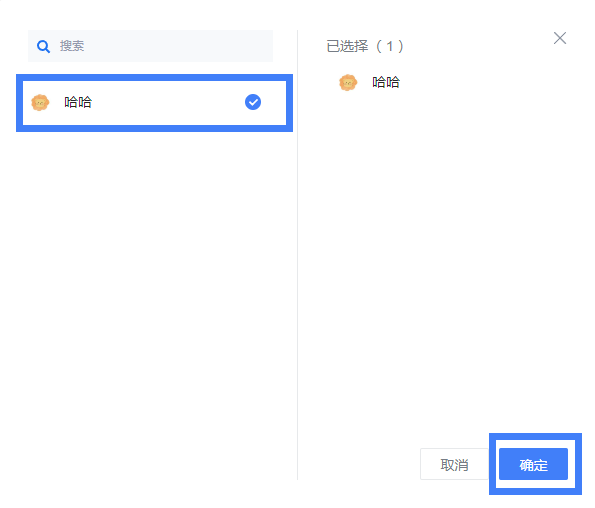The width and height of the screenshot is (595, 508).
Task: Toggle the selection of the 哈哈 contact row
Action: click(x=154, y=102)
